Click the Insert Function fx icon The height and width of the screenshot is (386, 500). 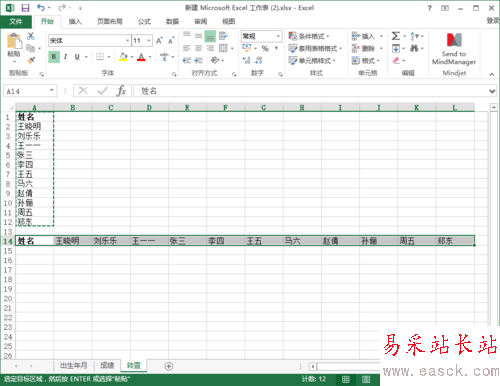tap(121, 91)
